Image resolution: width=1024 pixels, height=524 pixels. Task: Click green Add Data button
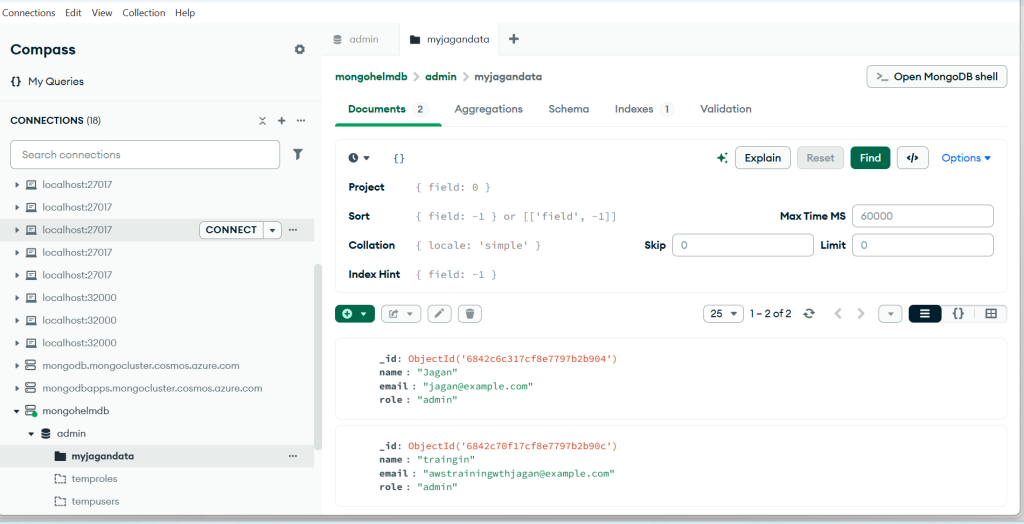tap(355, 314)
